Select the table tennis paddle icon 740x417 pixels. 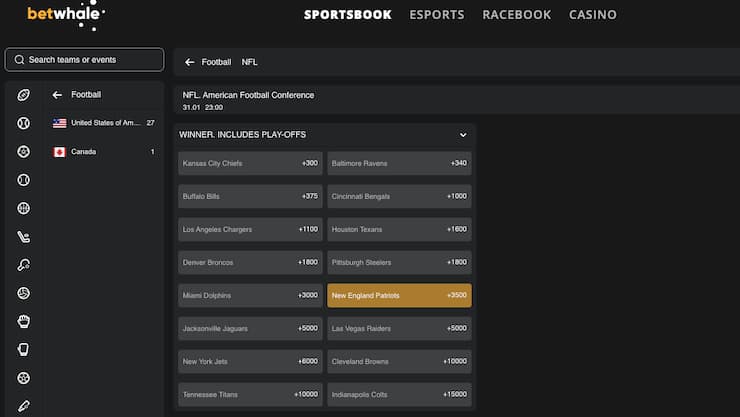pos(23,265)
